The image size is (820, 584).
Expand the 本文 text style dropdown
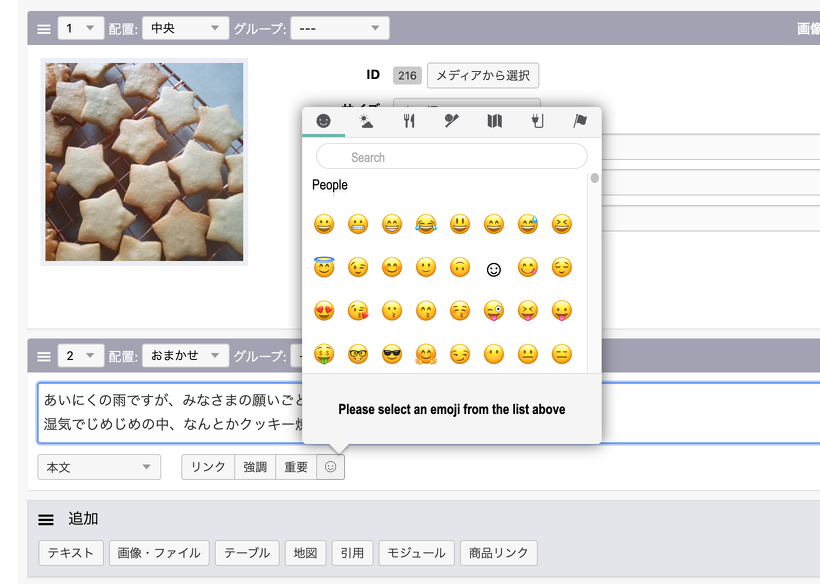pos(99,467)
